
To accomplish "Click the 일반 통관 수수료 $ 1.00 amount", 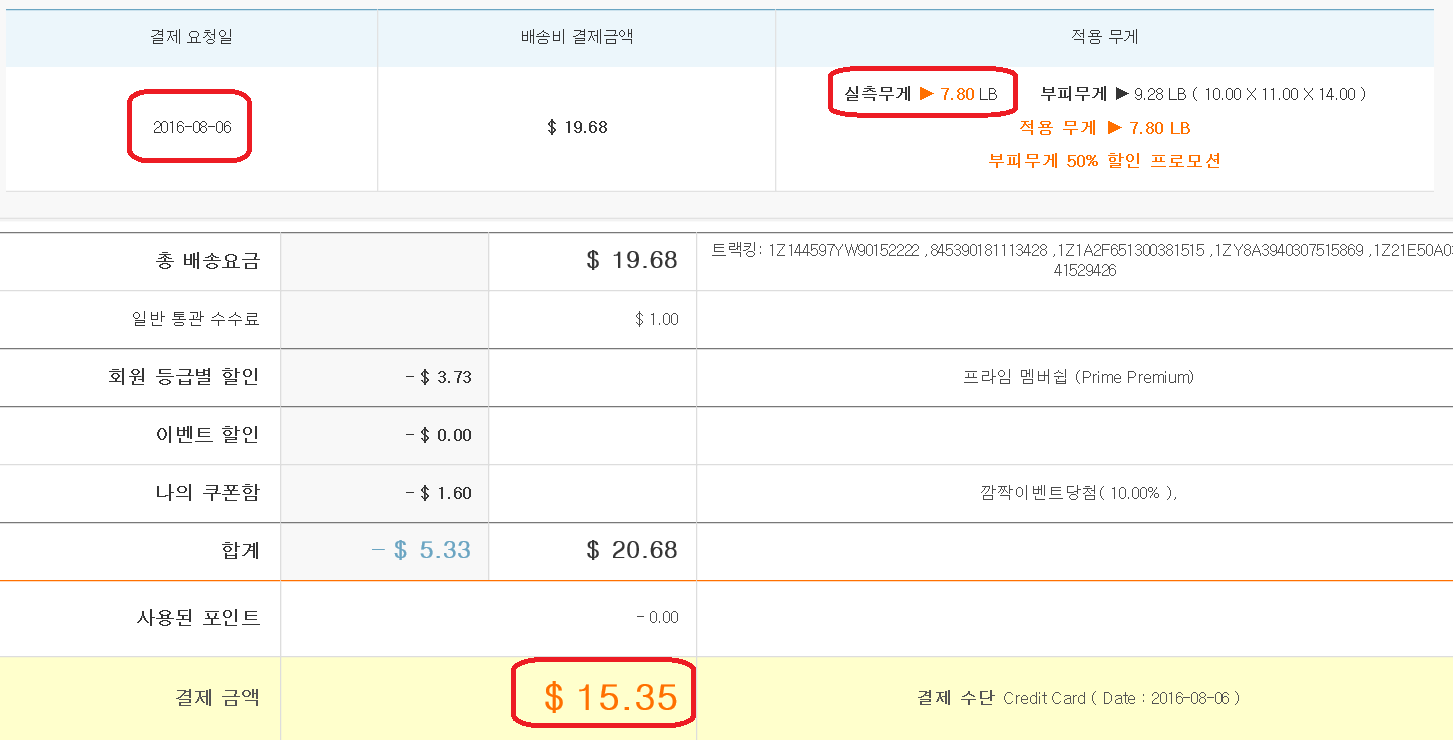I will 656,320.
